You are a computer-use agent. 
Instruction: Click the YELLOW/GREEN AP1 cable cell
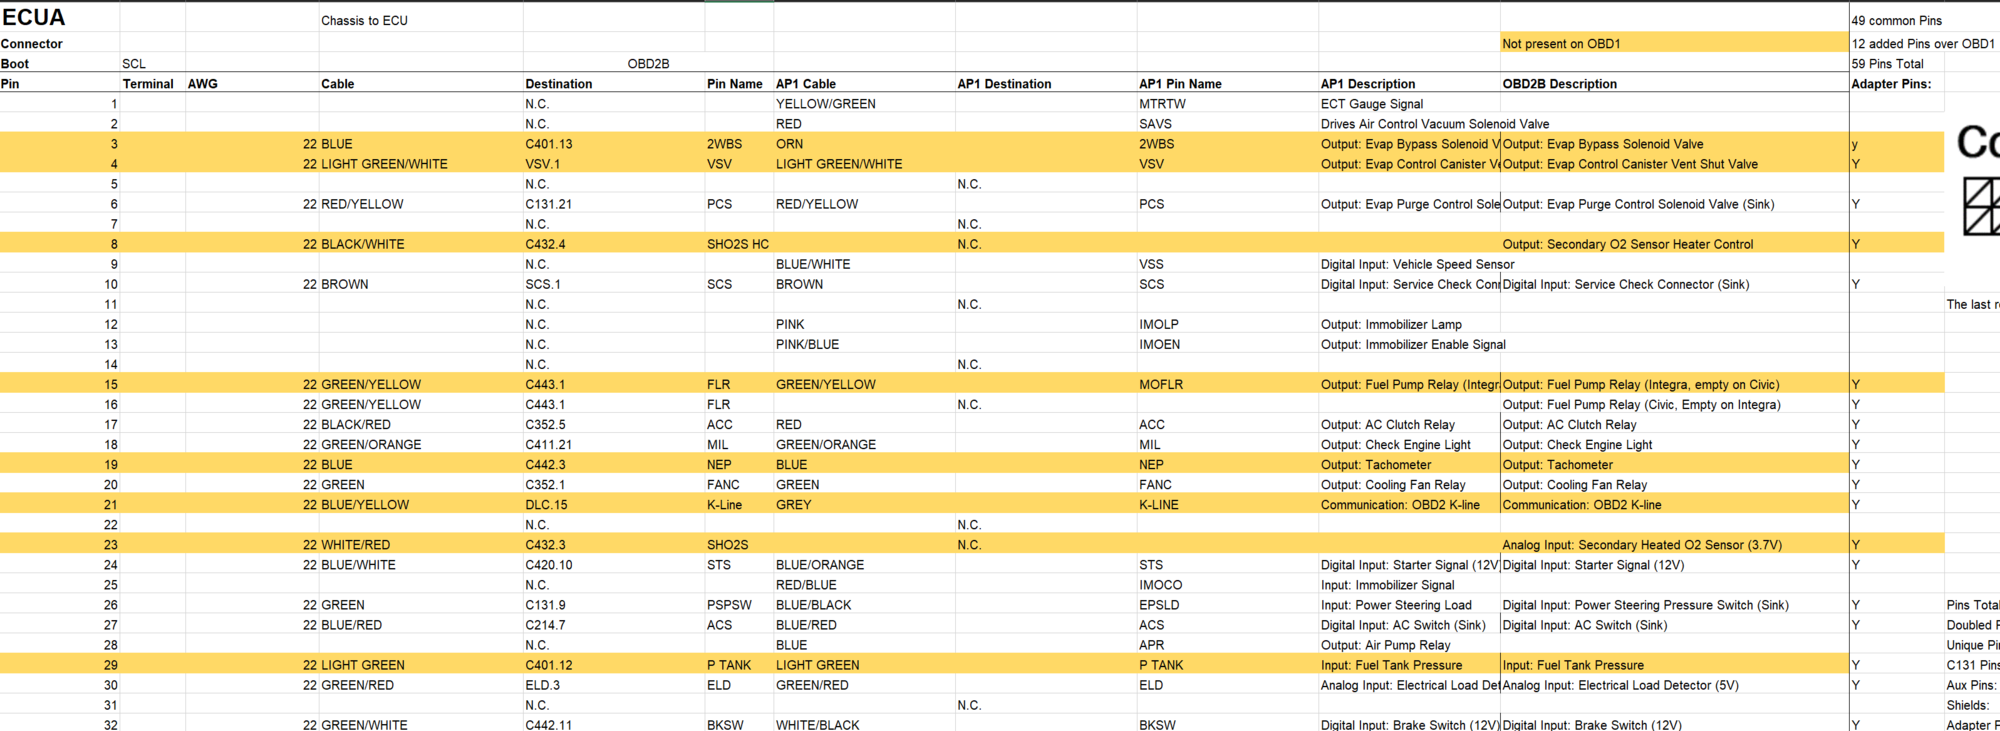[825, 104]
